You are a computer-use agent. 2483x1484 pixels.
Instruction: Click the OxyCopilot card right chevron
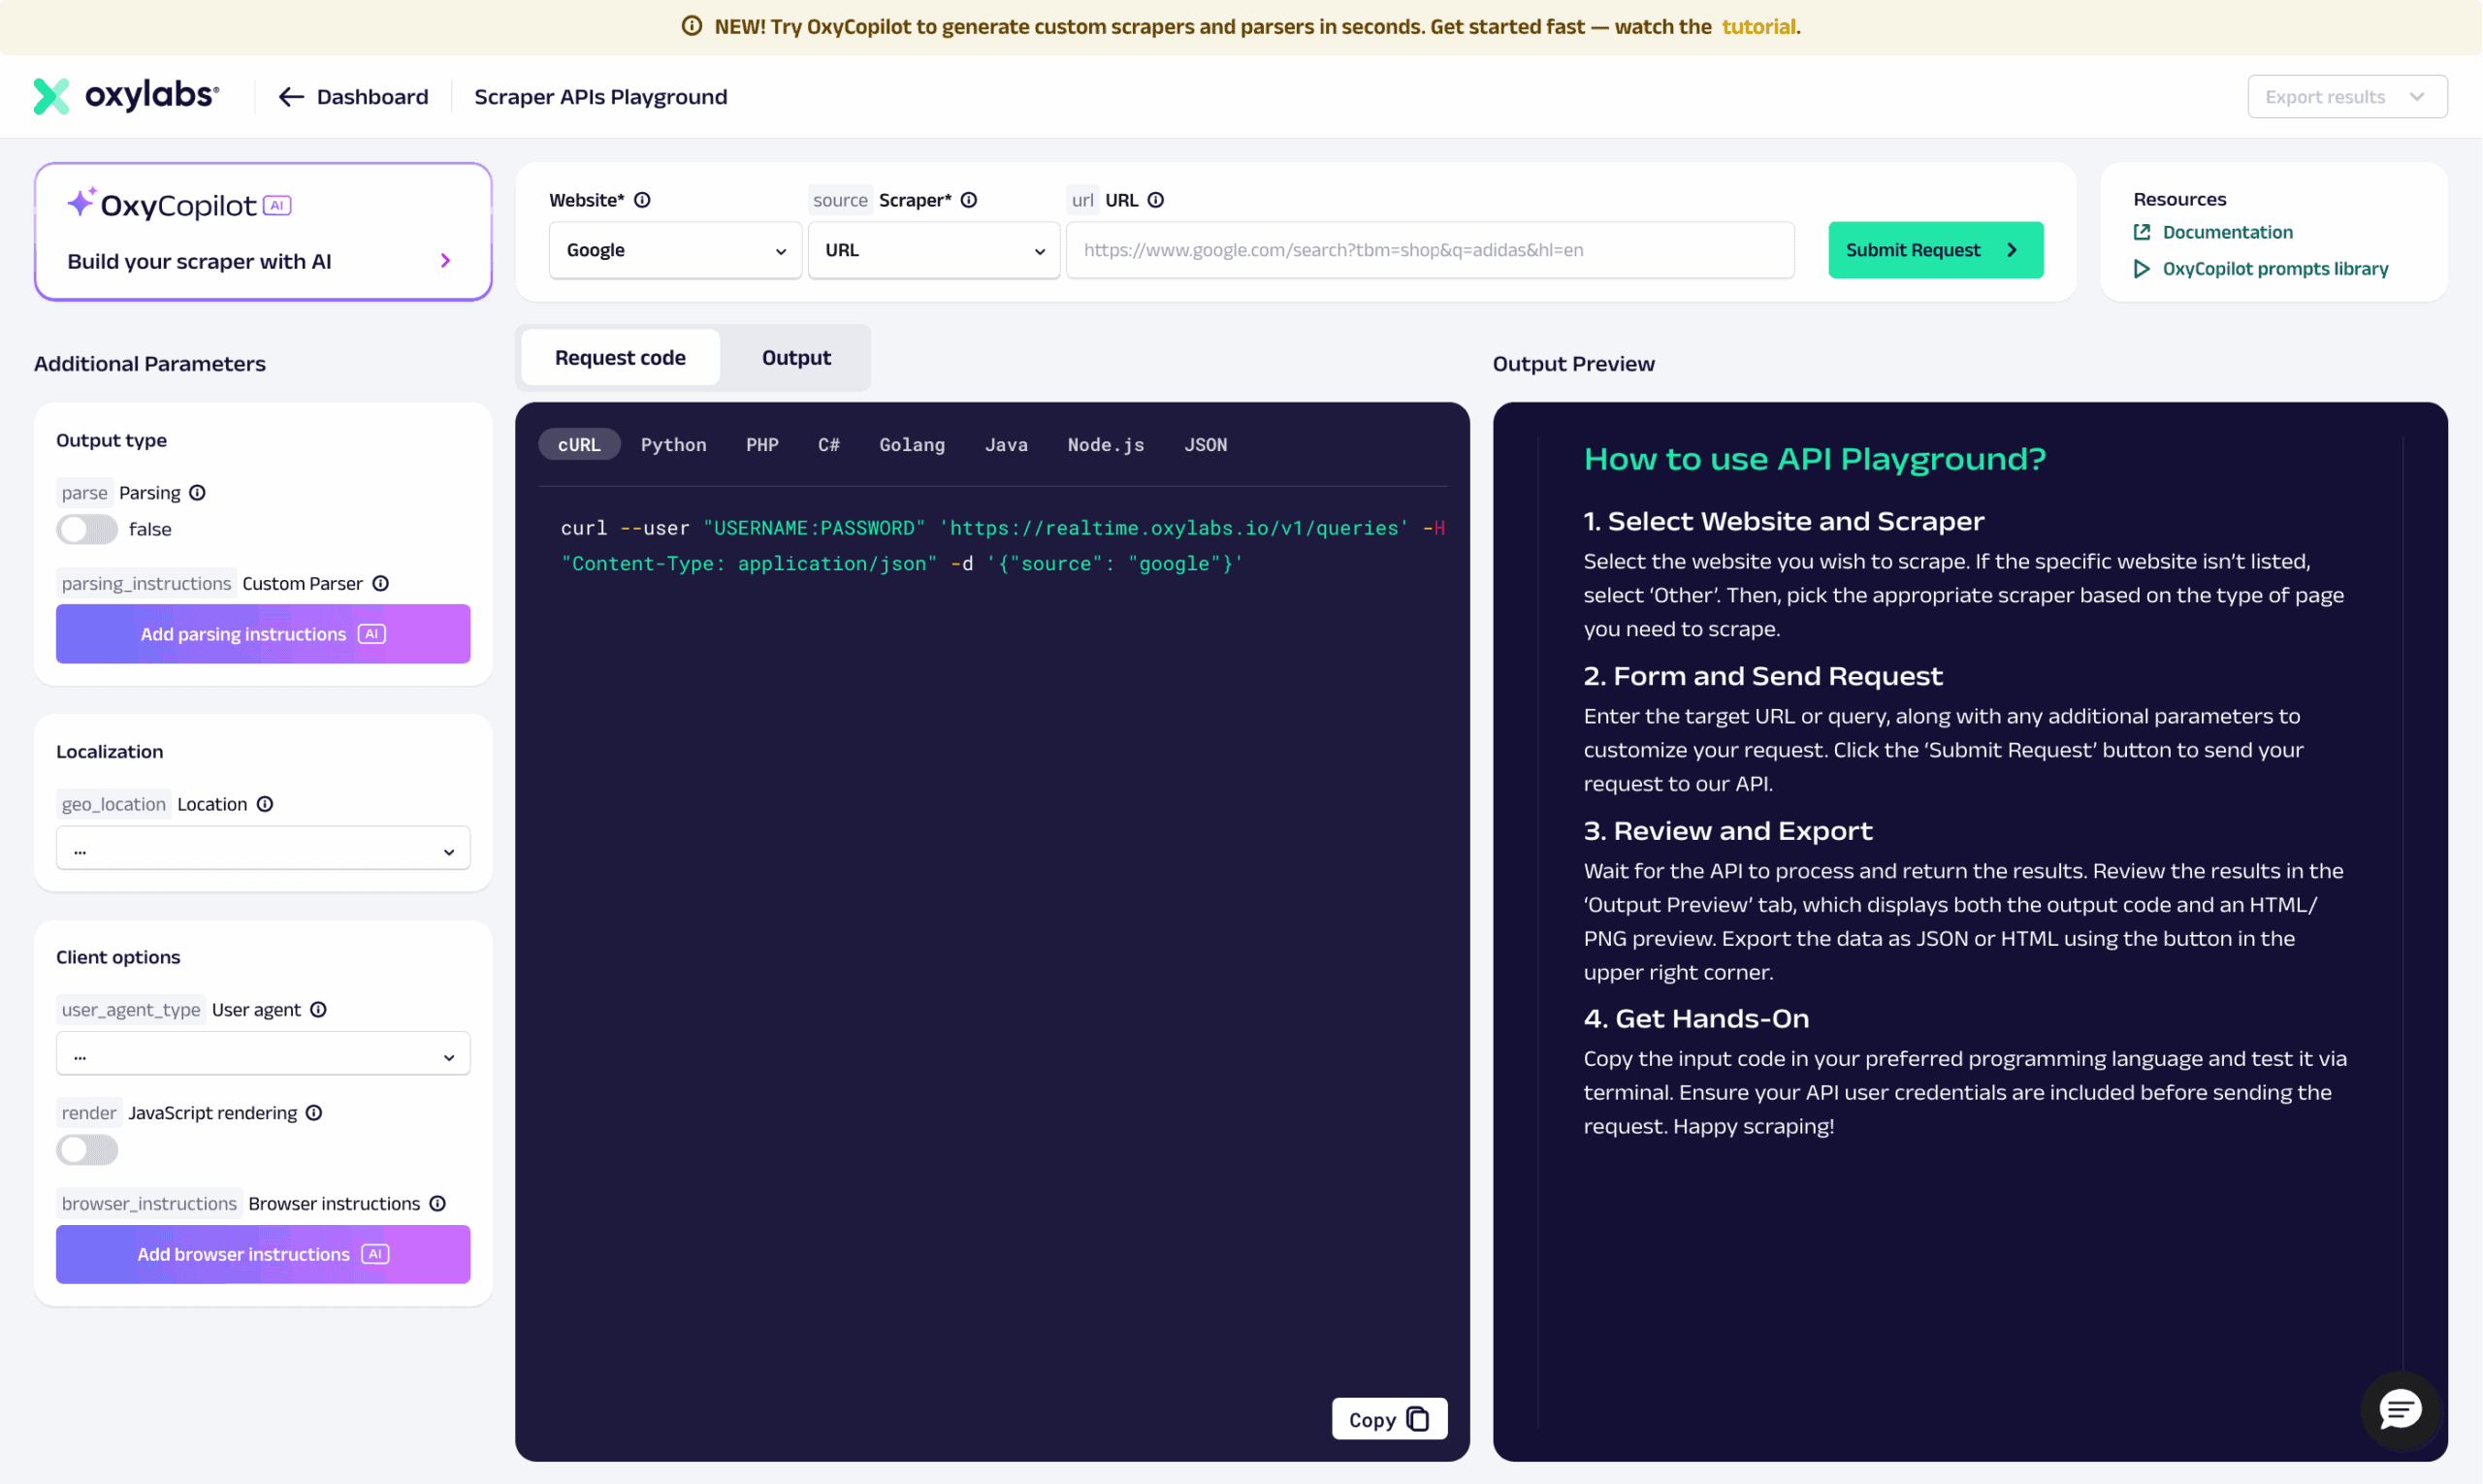point(446,261)
